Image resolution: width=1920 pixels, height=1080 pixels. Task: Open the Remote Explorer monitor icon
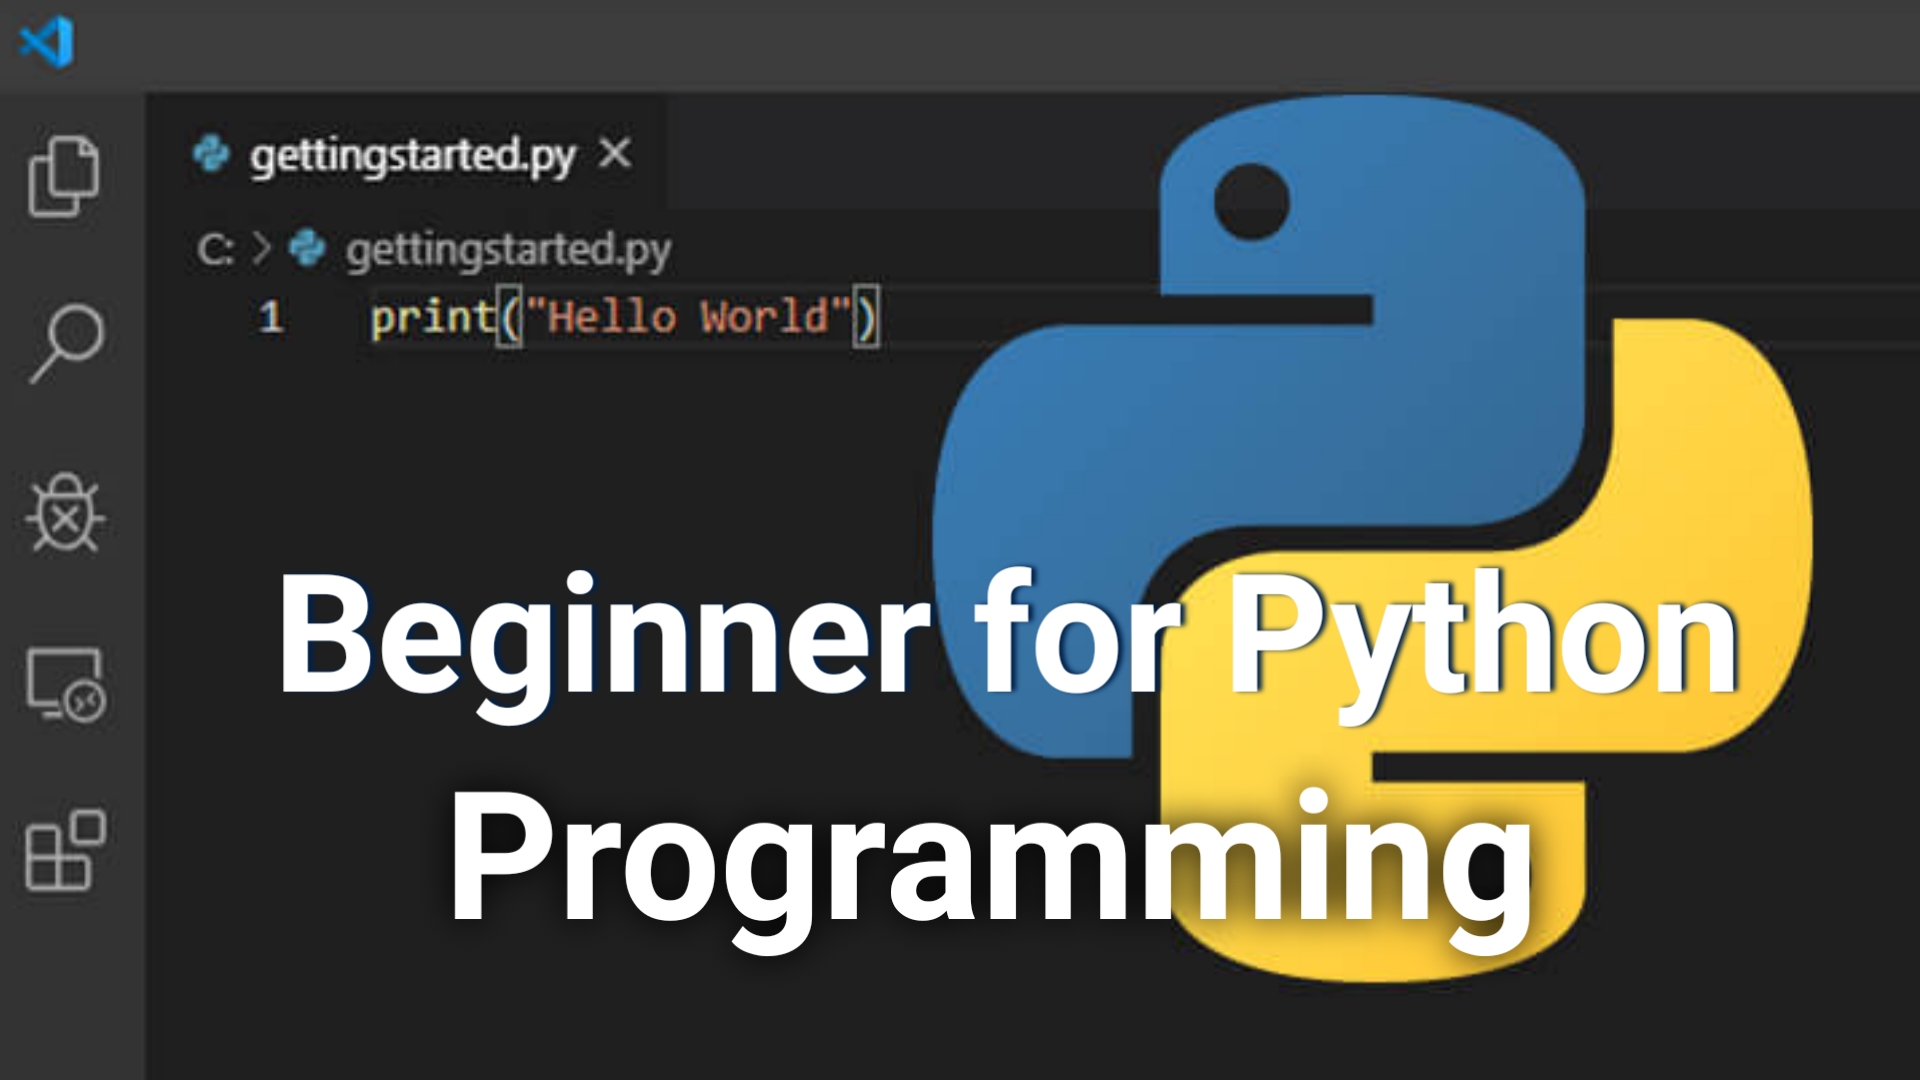click(x=66, y=685)
